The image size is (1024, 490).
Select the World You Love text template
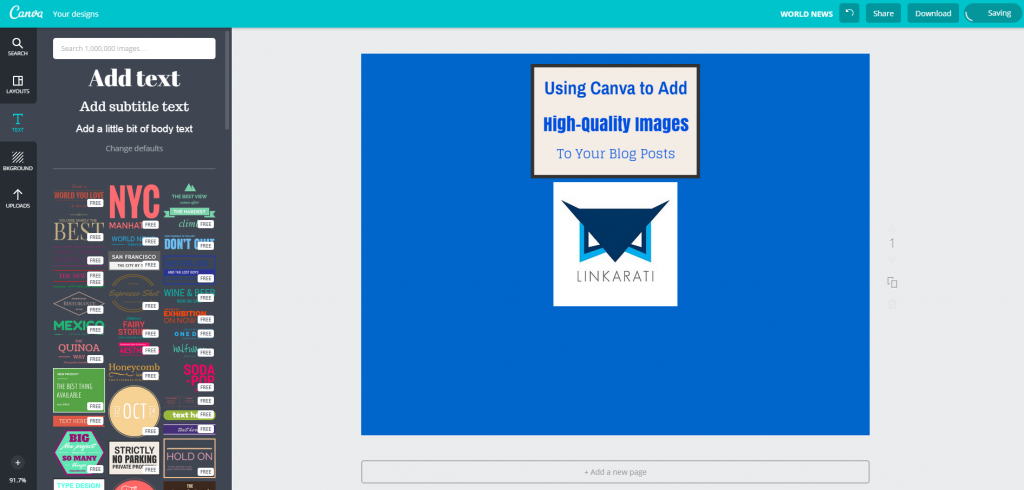pos(78,195)
